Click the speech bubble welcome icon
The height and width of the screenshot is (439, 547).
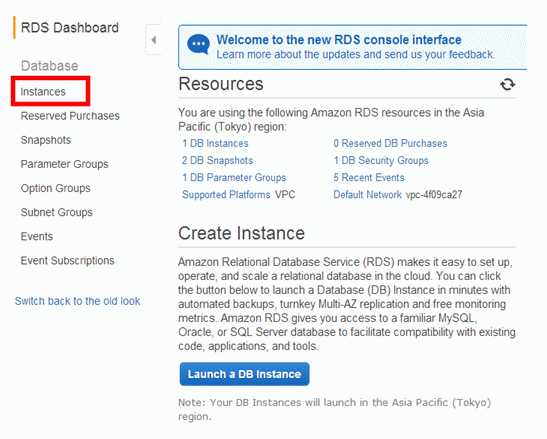point(198,45)
